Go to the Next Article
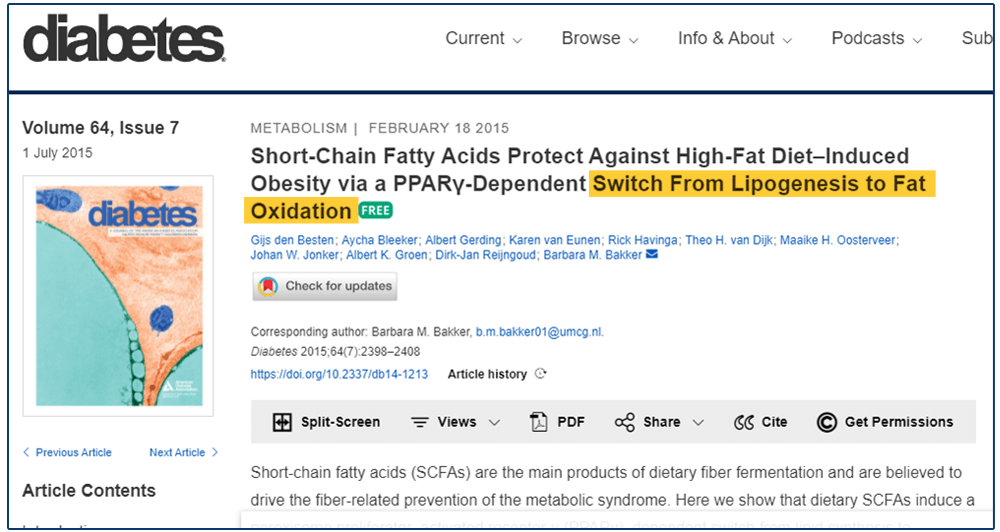Viewport: 1000px width, 532px height. 184,452
